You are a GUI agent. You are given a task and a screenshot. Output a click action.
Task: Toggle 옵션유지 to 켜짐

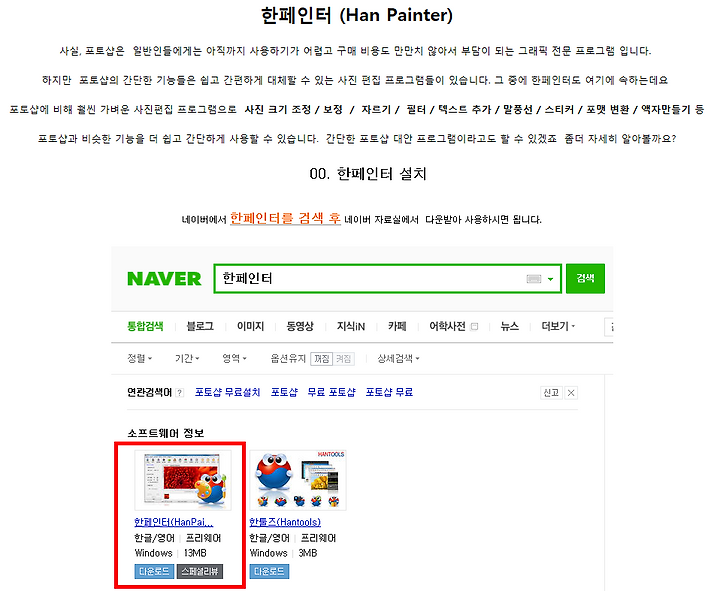point(343,359)
